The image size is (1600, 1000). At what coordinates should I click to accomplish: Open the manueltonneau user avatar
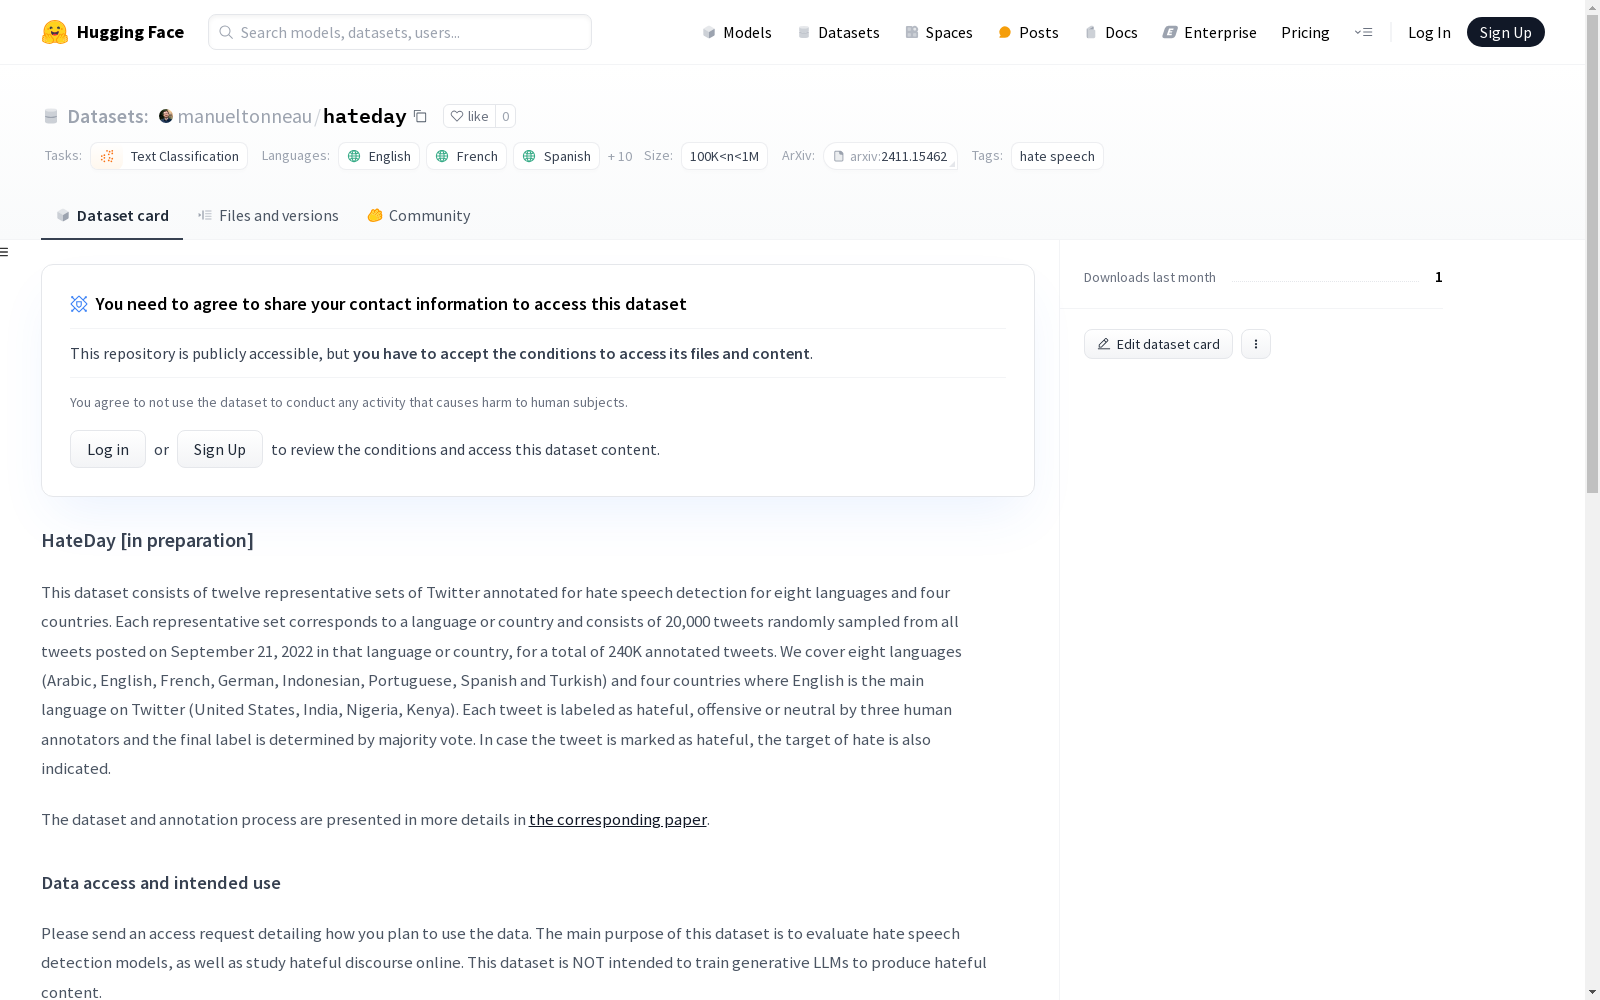click(x=166, y=116)
